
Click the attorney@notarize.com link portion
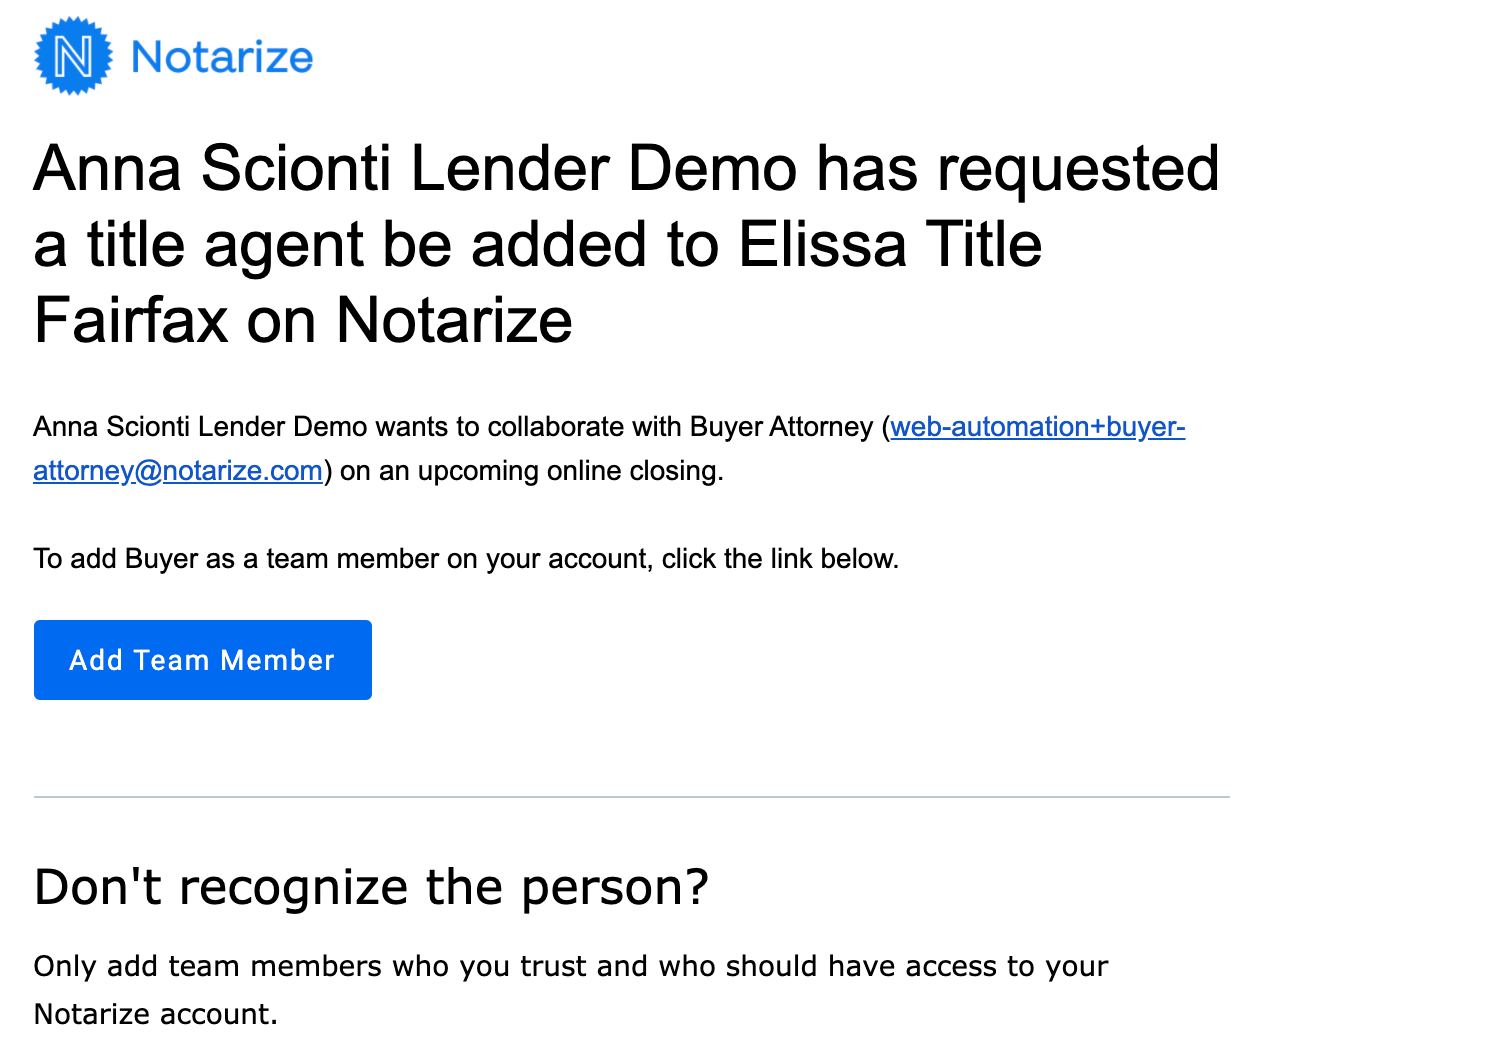click(178, 471)
